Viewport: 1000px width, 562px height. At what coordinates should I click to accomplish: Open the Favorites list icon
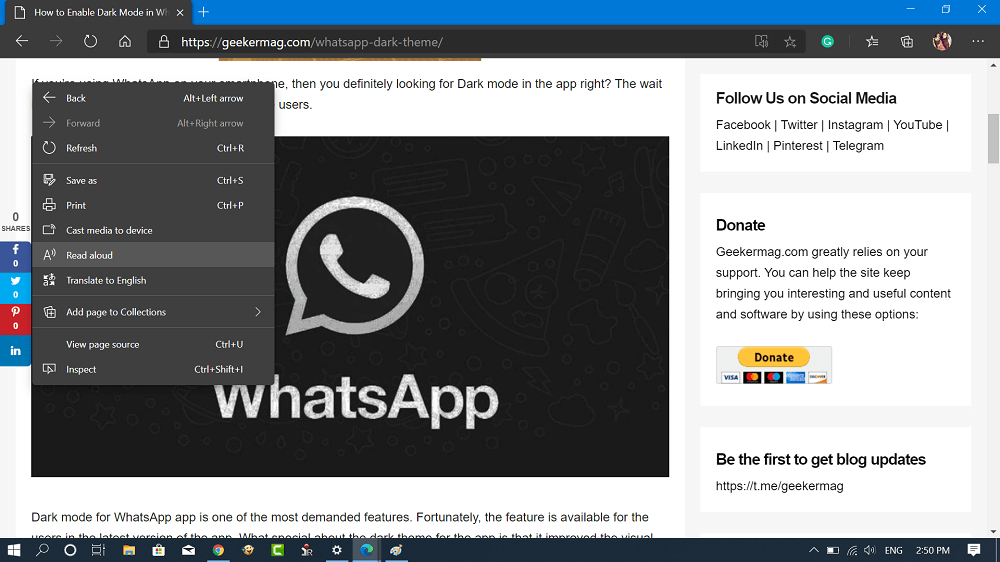pos(872,42)
